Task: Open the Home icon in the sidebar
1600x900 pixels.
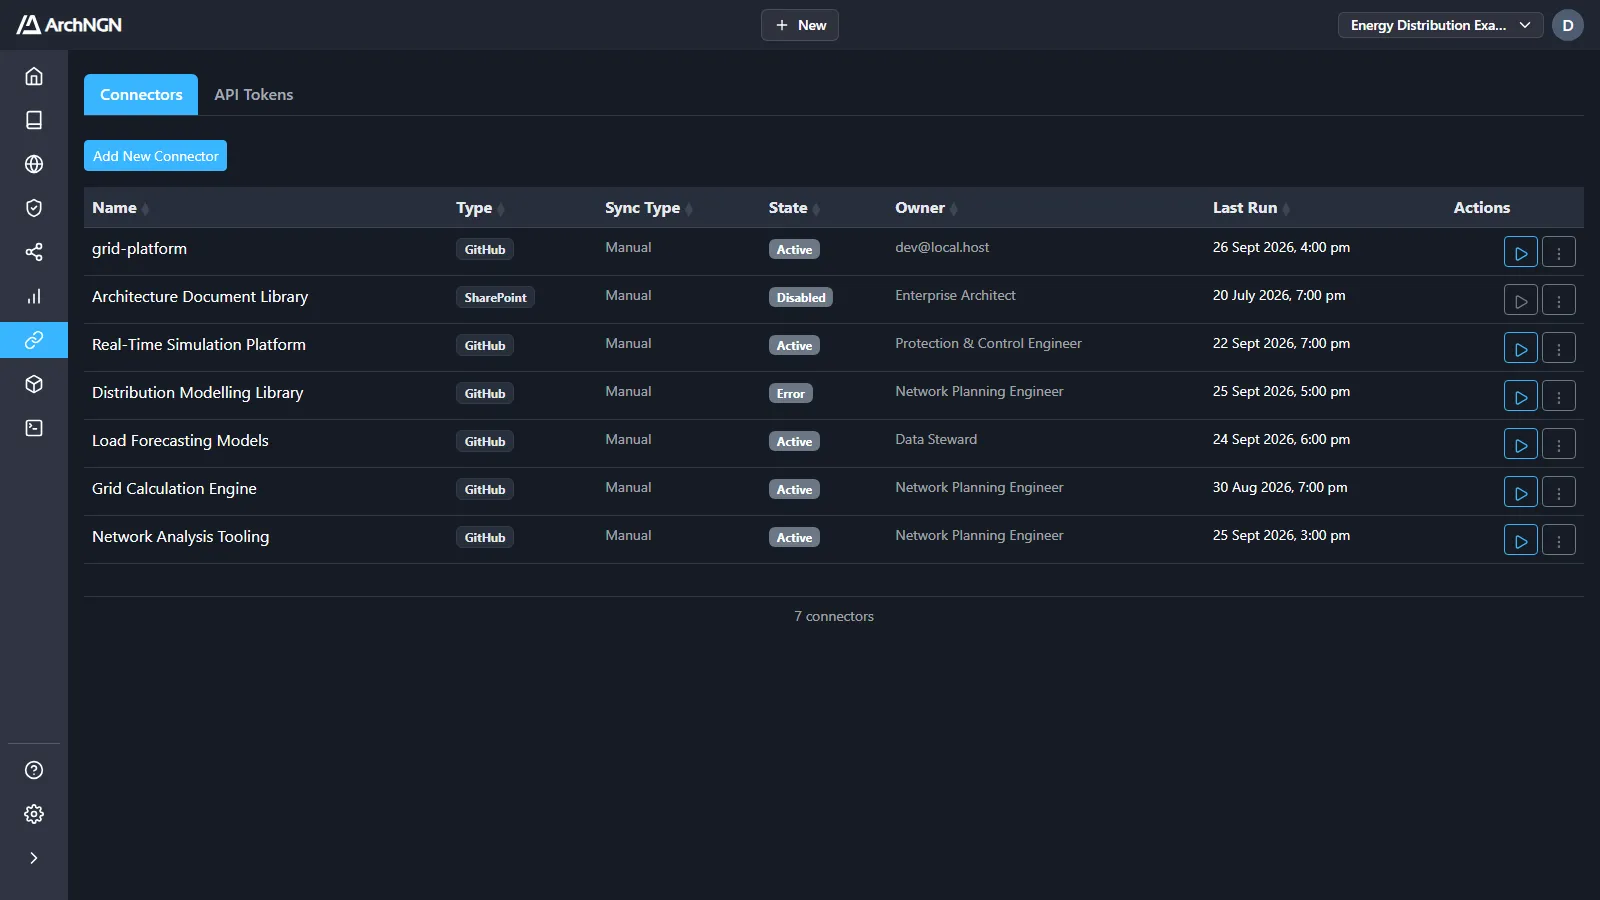Action: [34, 76]
